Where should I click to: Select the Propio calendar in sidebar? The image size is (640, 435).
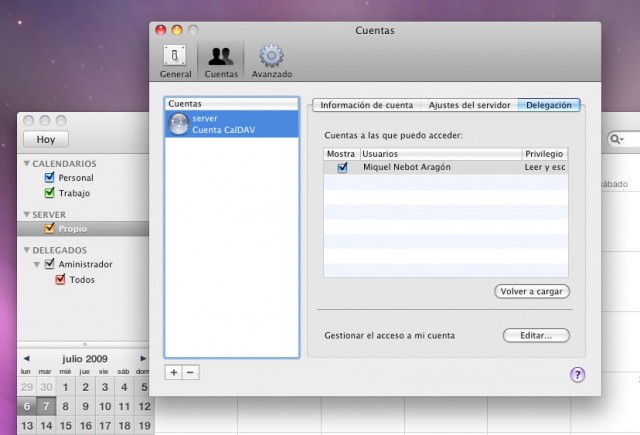click(x=83, y=229)
